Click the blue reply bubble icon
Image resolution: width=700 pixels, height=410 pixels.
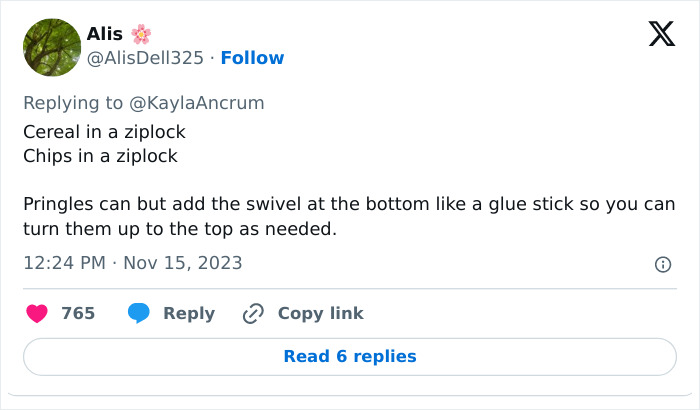coord(139,314)
